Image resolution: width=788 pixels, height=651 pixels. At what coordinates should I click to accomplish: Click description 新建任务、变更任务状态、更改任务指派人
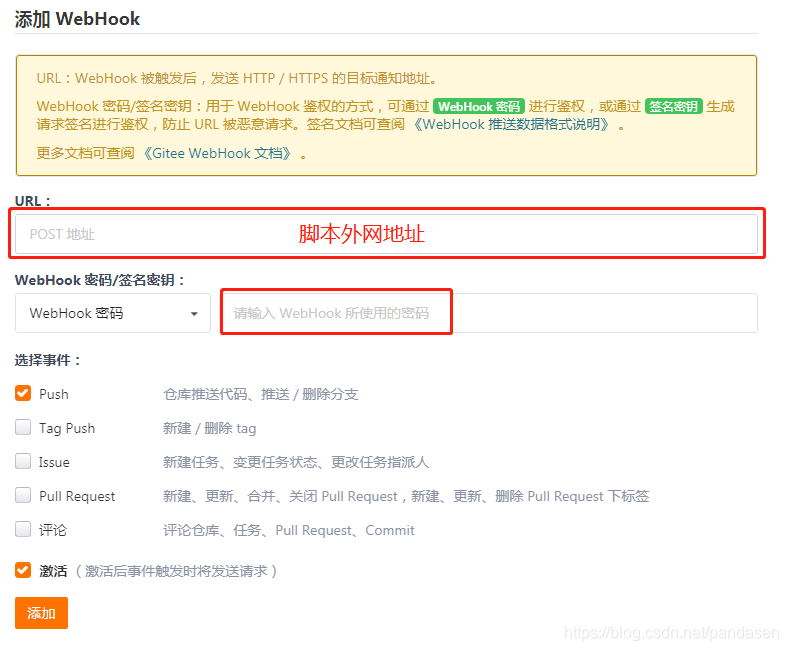[296, 462]
